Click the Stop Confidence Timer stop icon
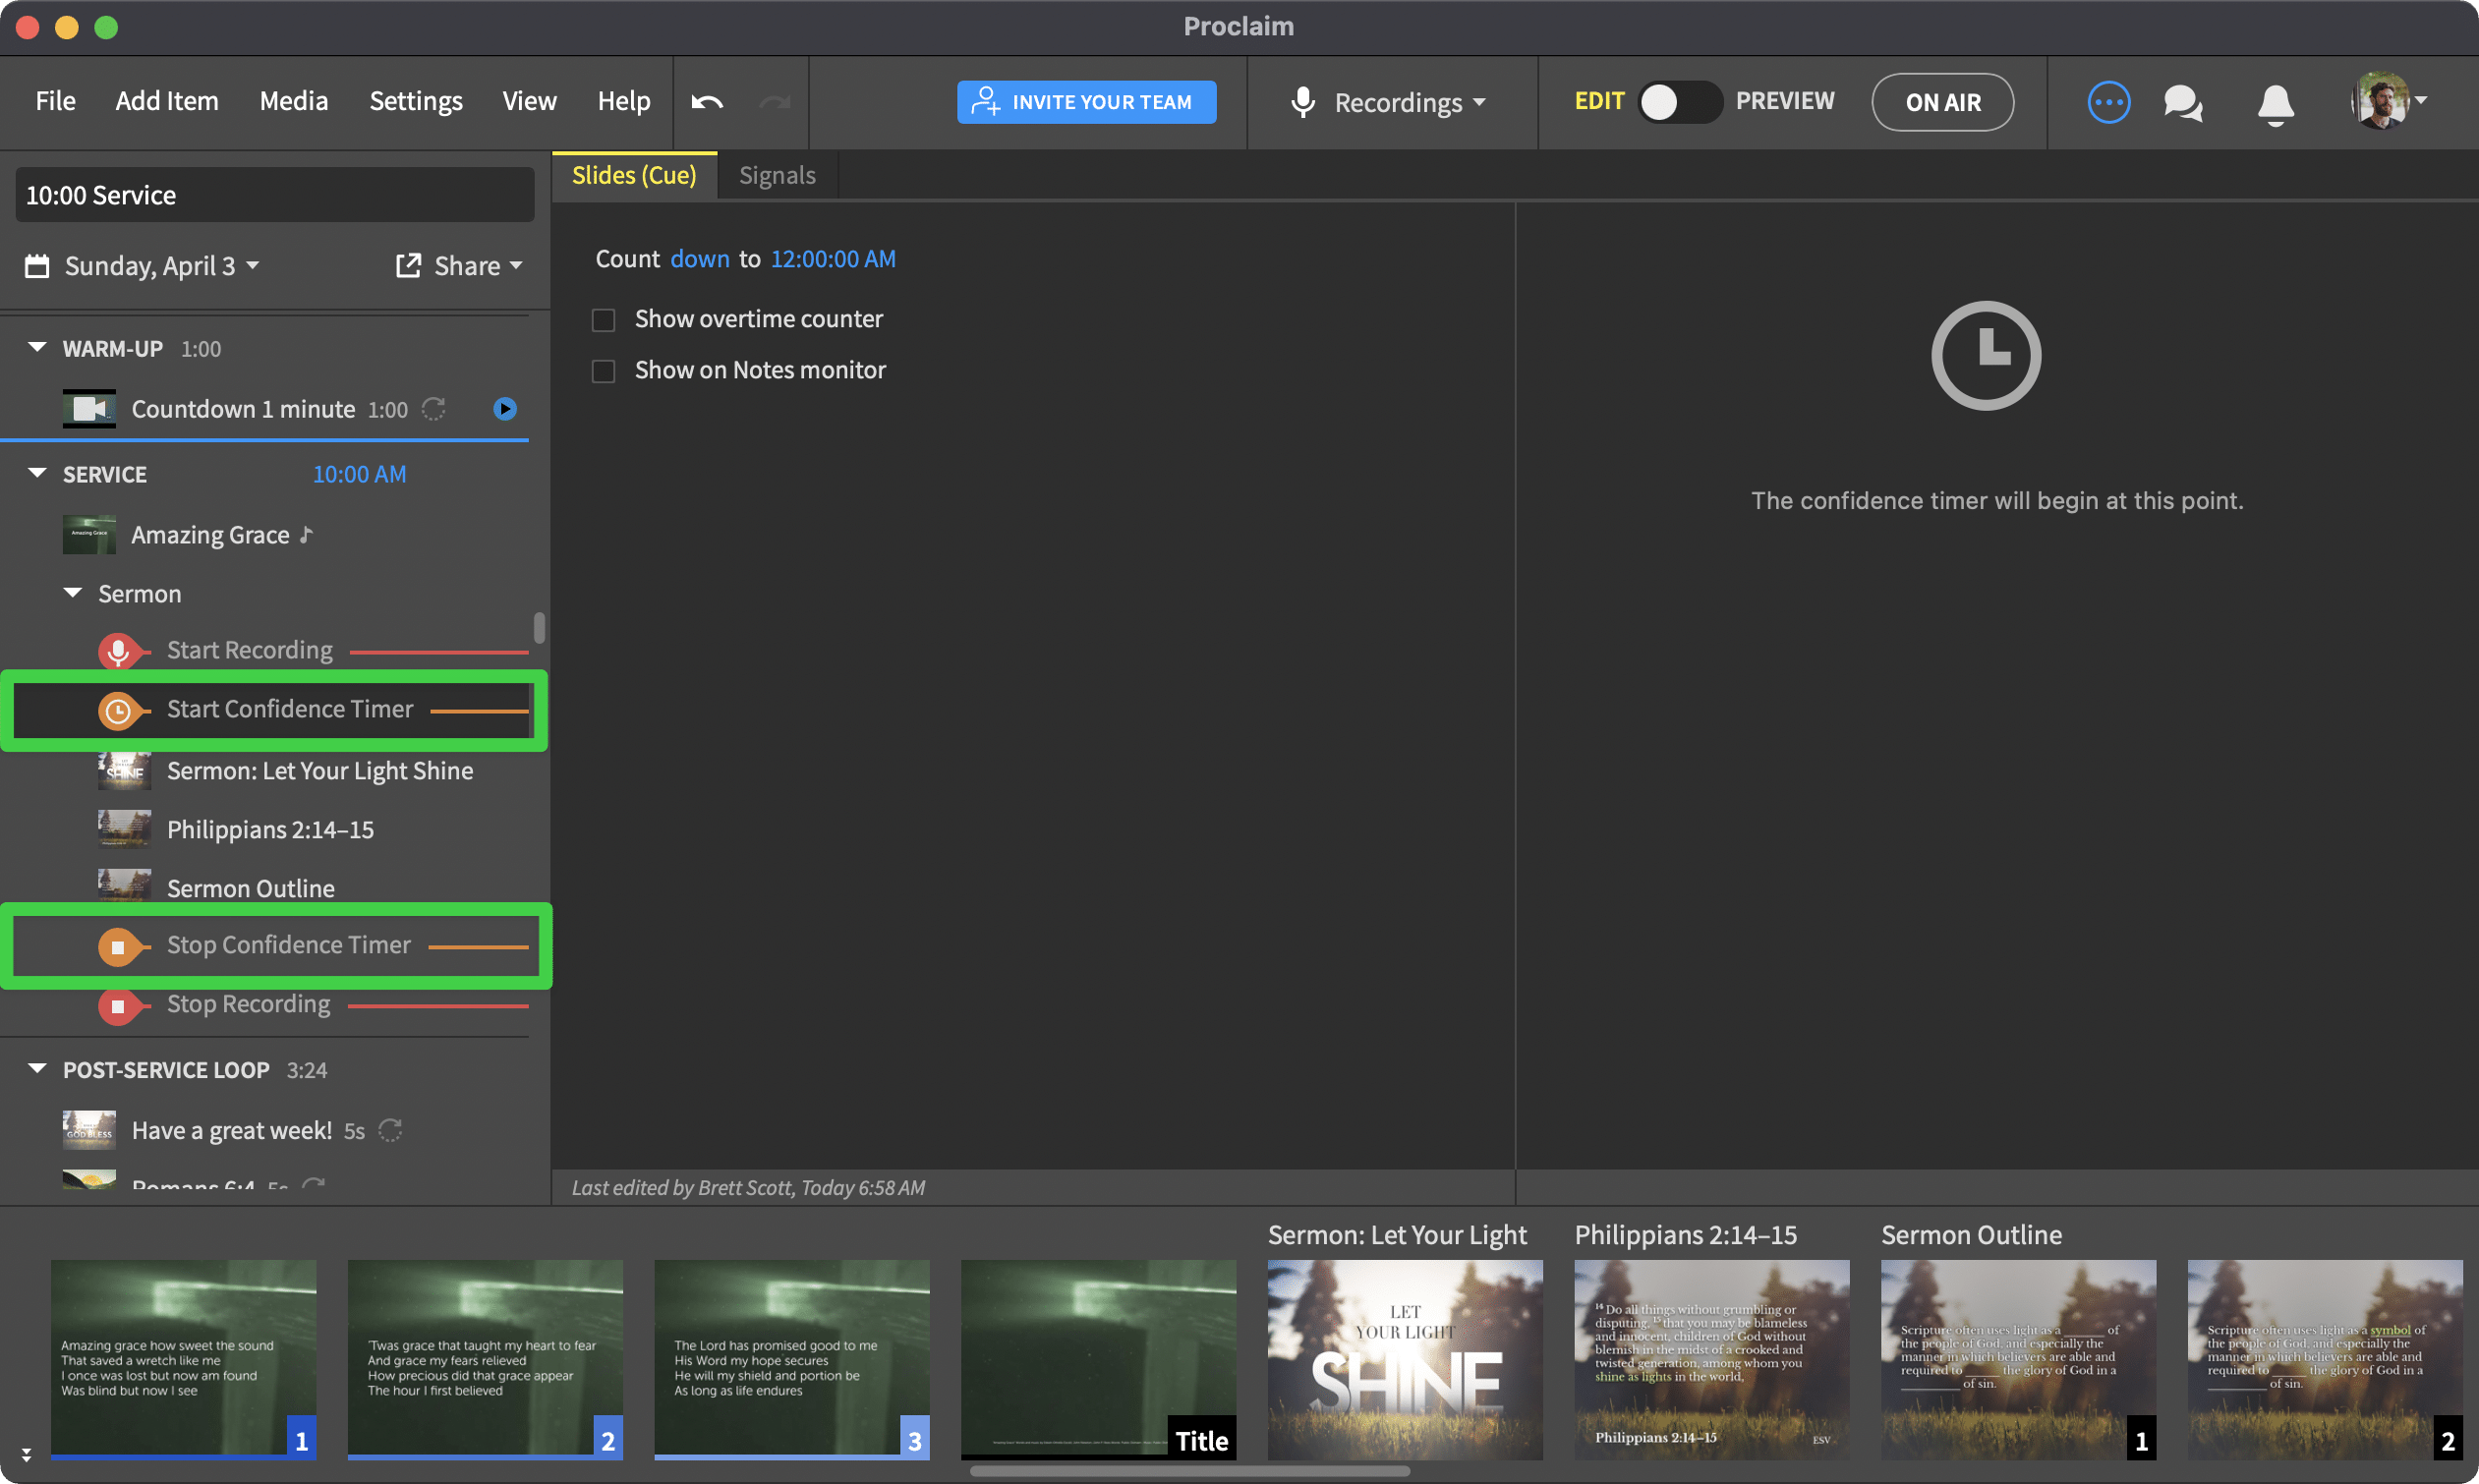The image size is (2479, 1484). pyautogui.click(x=118, y=947)
